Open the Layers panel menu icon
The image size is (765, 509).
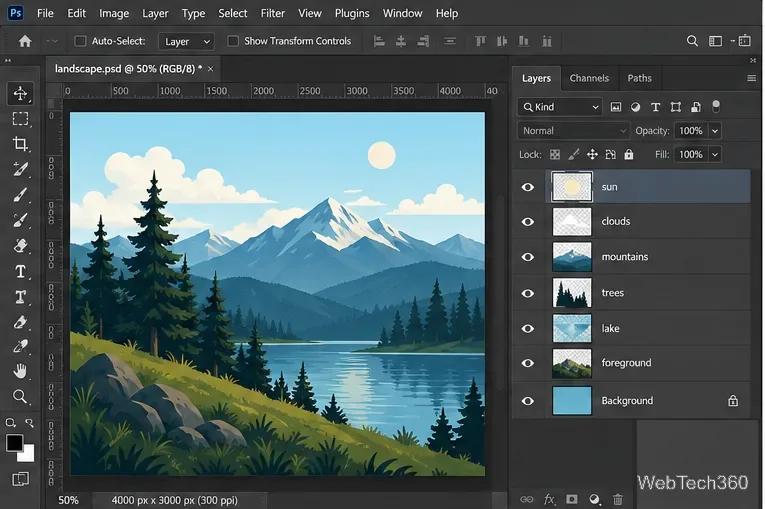[x=751, y=78]
